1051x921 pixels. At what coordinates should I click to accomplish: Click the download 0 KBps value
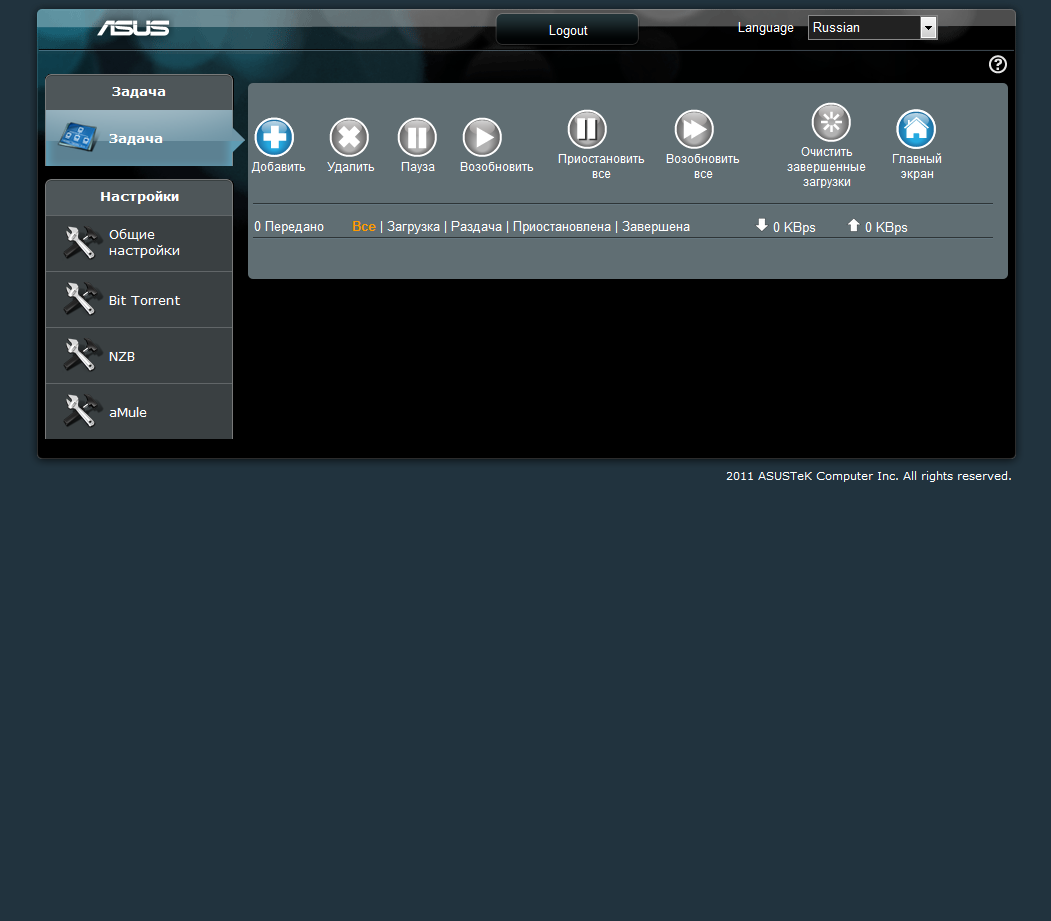click(x=794, y=227)
